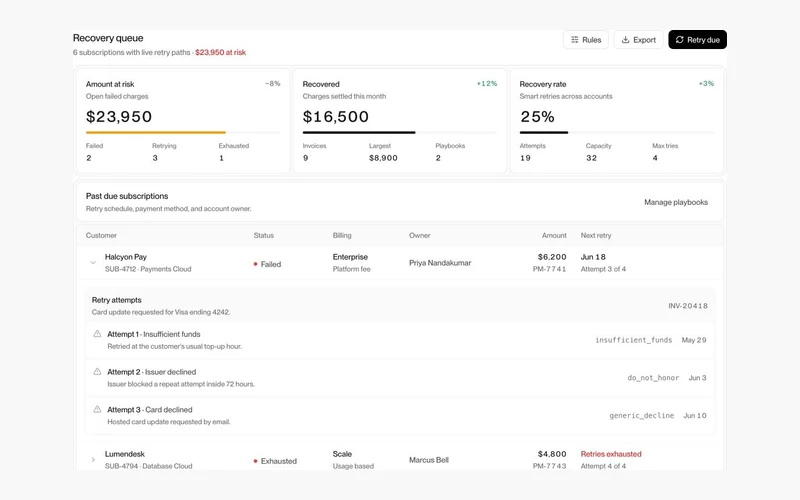This screenshot has height=500, width=800.
Task: Click the Recovered progress bar
Action: (x=399, y=133)
